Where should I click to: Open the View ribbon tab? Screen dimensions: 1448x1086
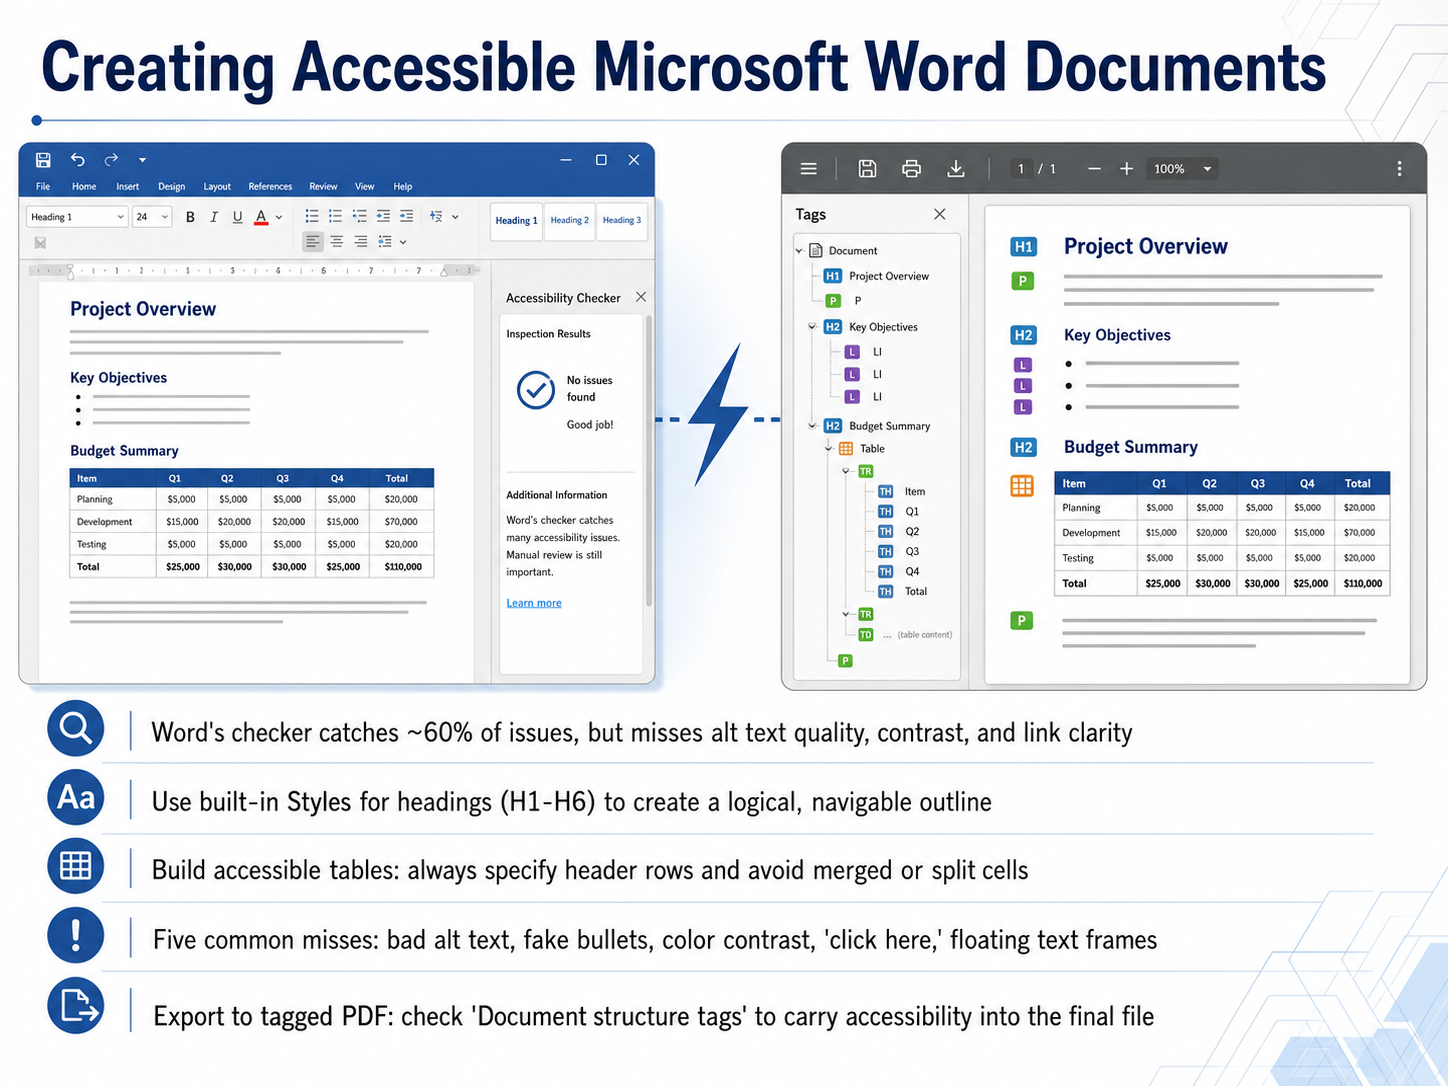(365, 187)
